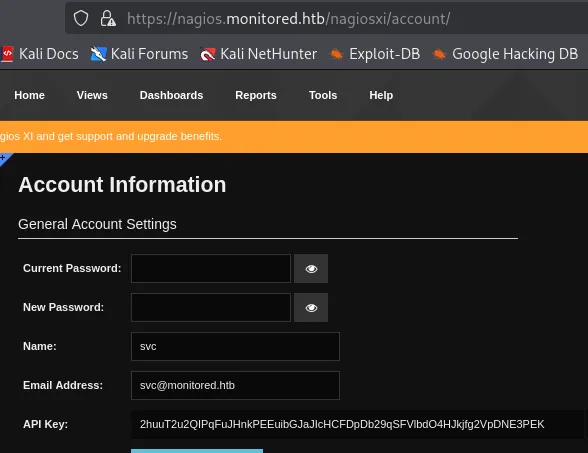This screenshot has width=588, height=453.
Task: Click the padlock site security icon
Action: click(108, 18)
